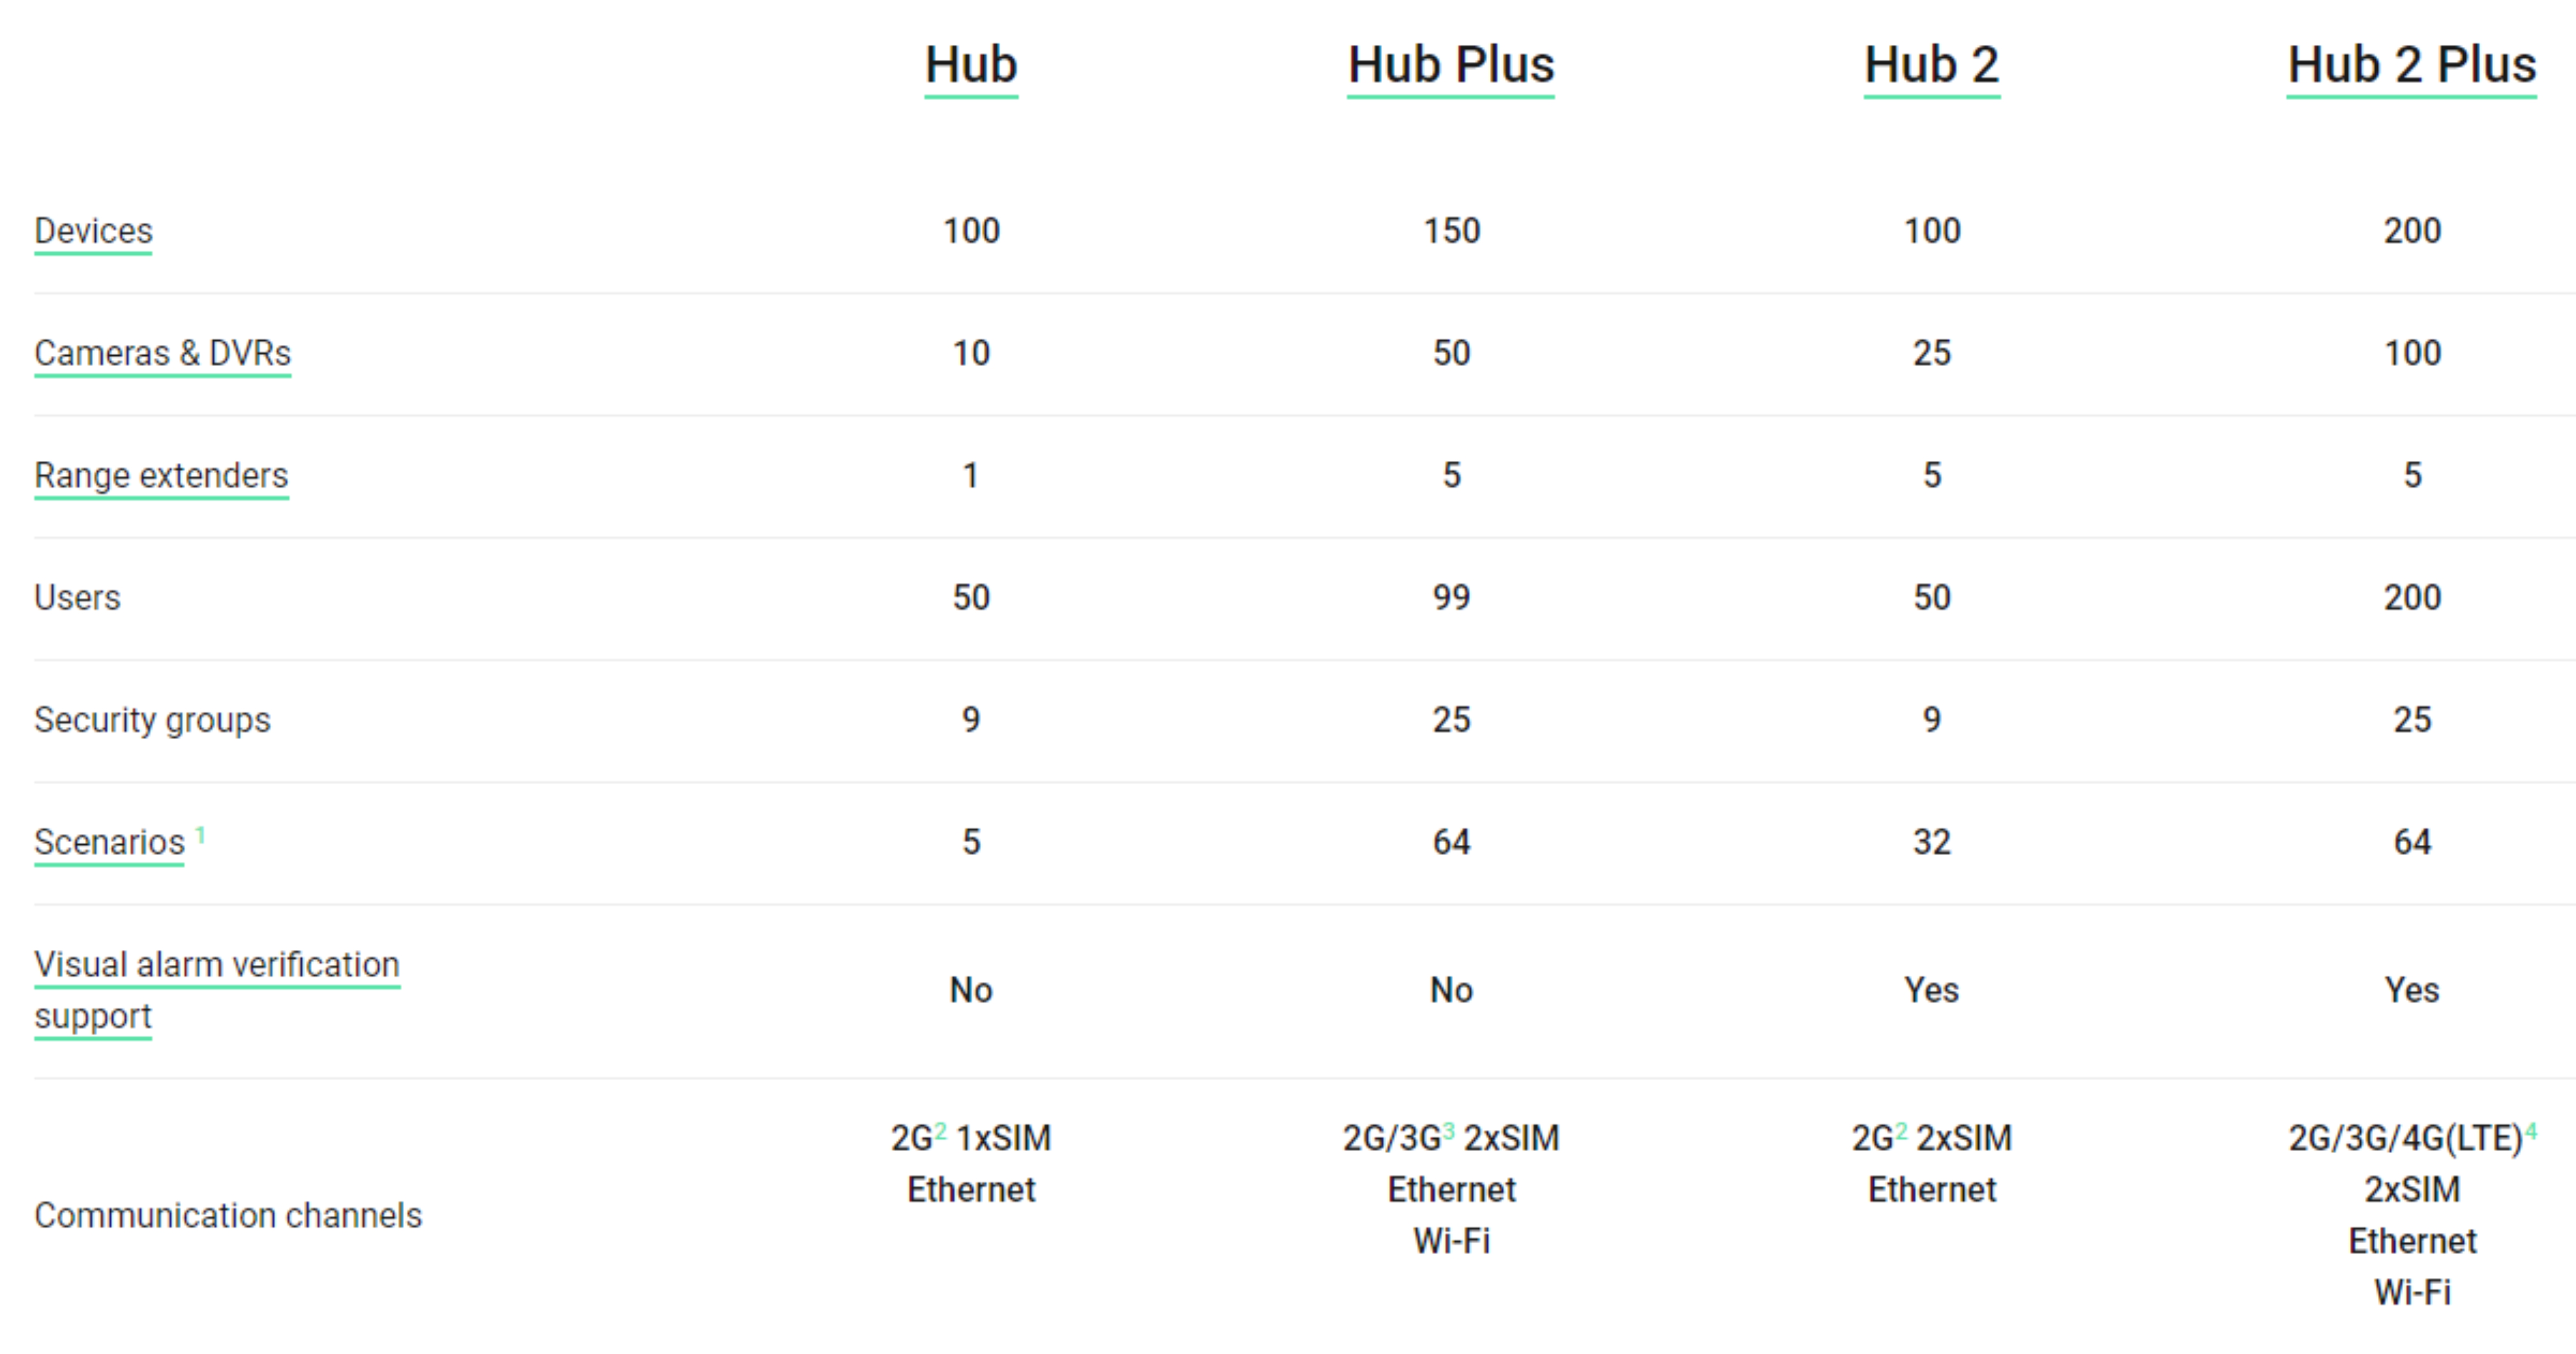Select the Communication channels row label
The image size is (2576, 1354).
click(228, 1216)
